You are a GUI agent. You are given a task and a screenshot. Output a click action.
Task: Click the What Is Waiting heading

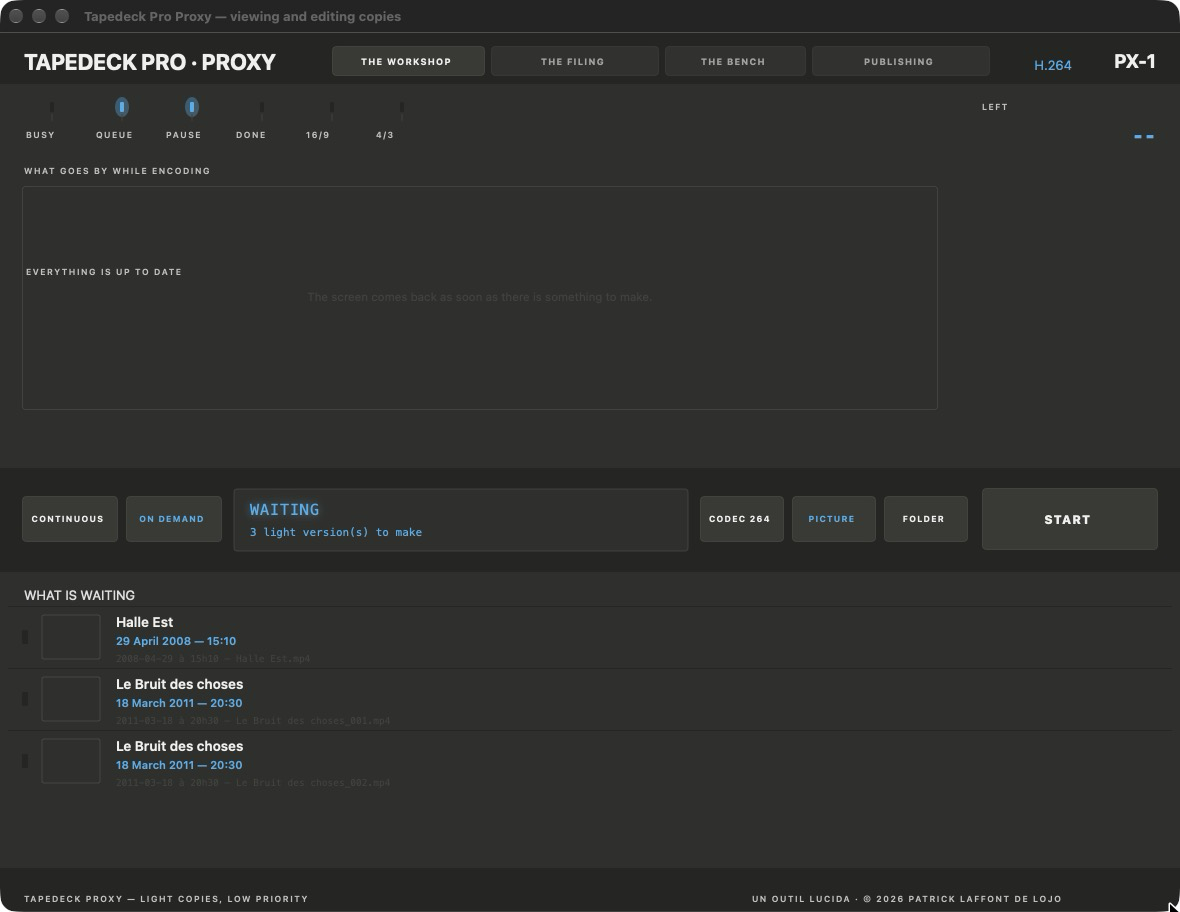(x=80, y=595)
